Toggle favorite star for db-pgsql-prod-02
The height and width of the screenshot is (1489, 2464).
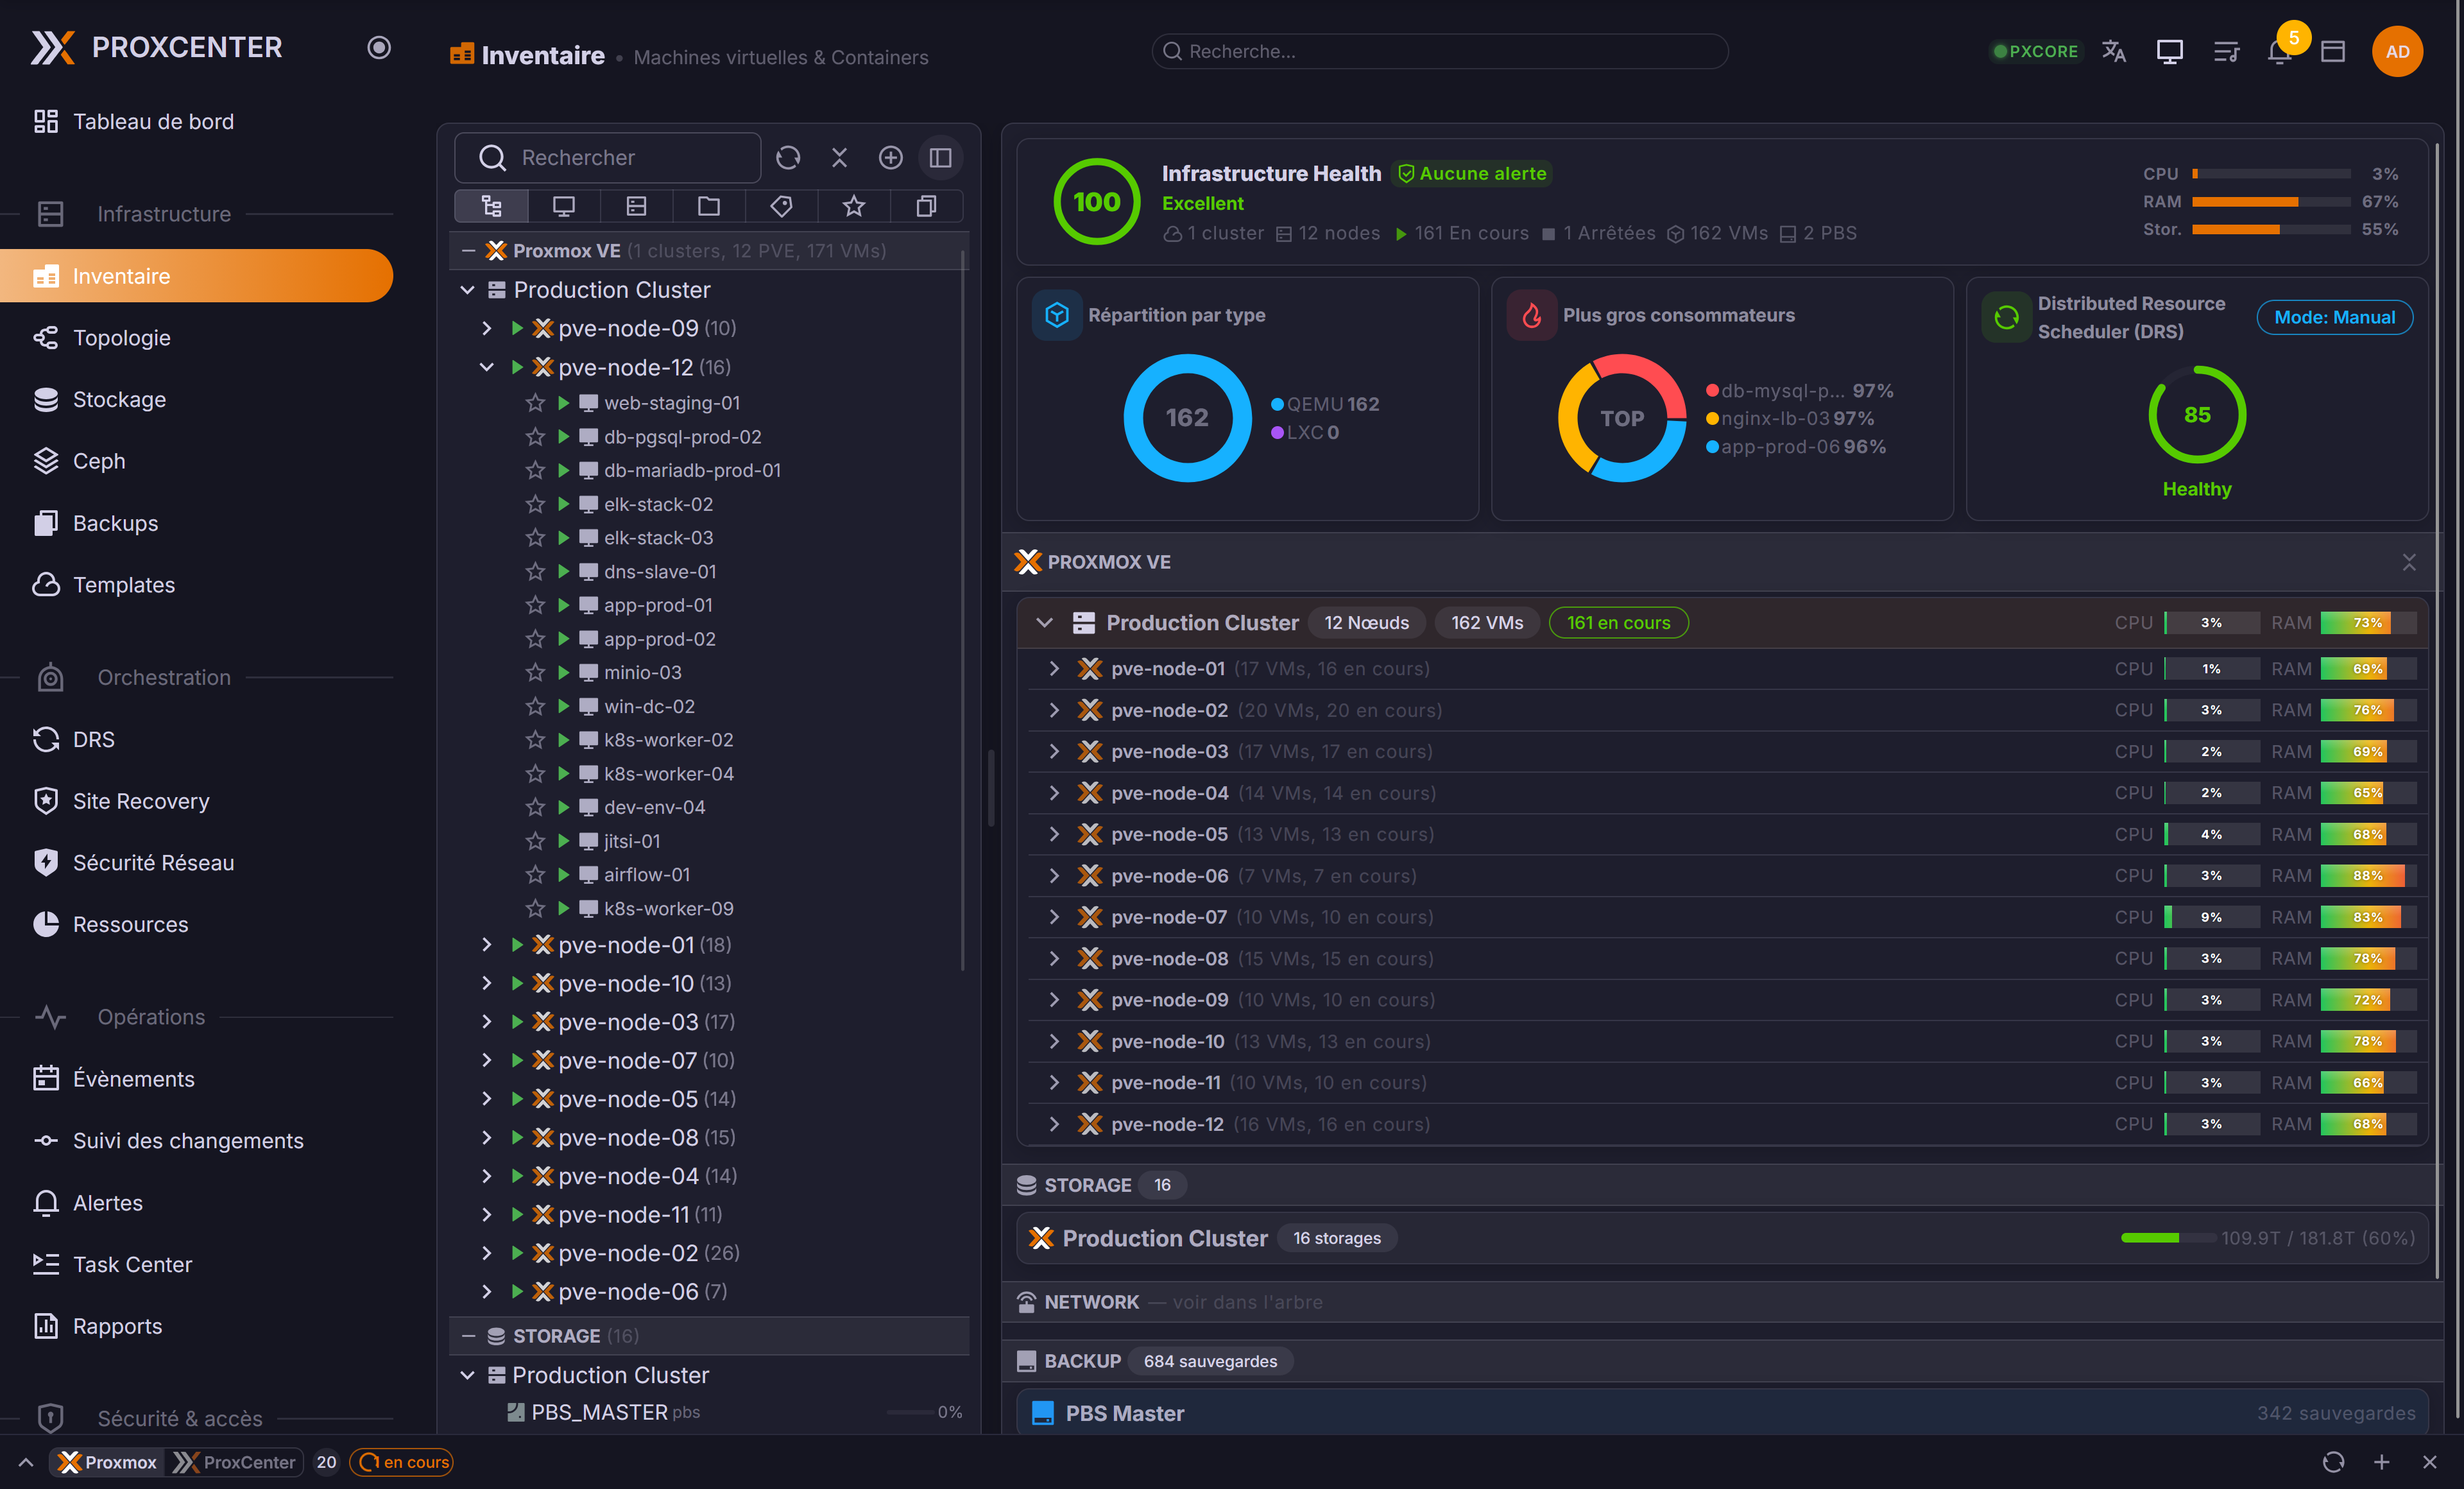tap(535, 437)
